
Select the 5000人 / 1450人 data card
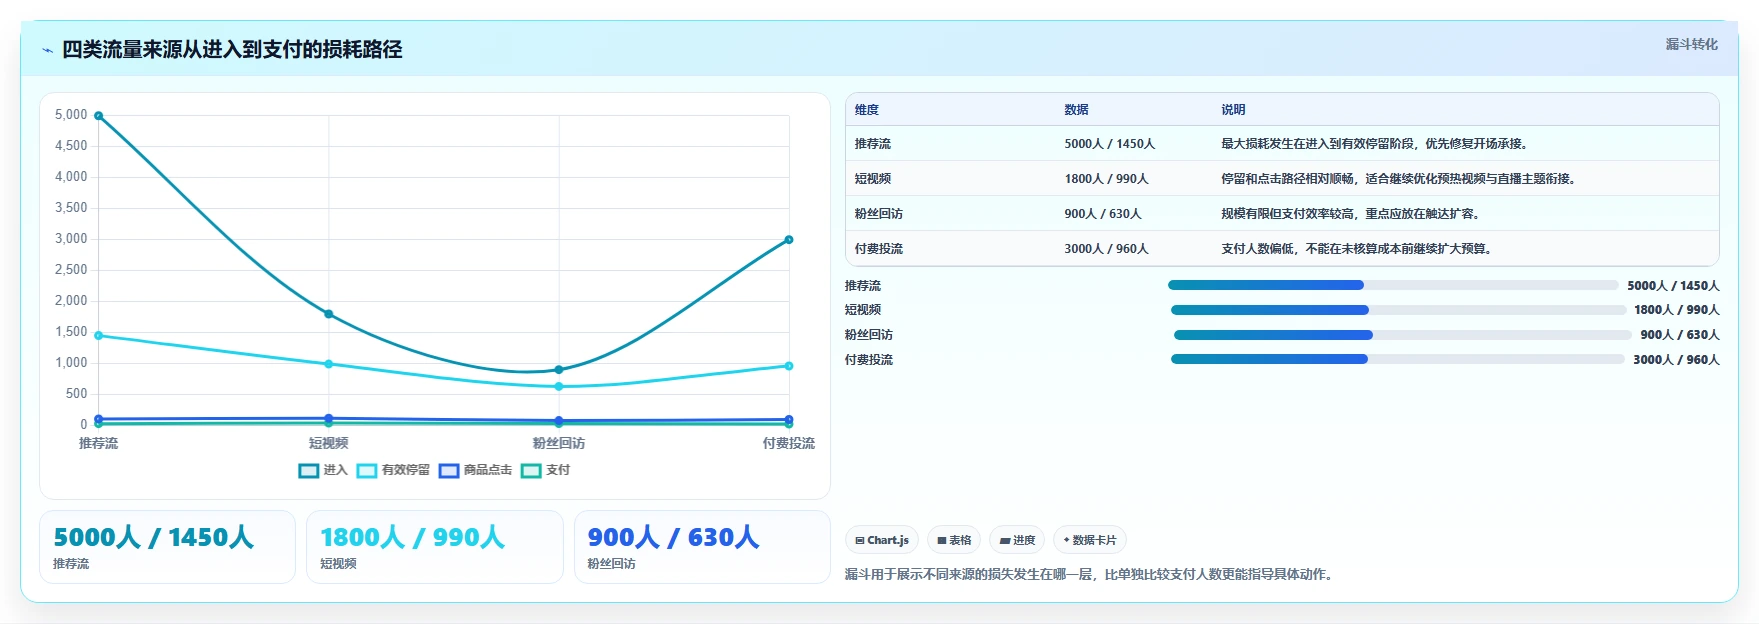(167, 547)
